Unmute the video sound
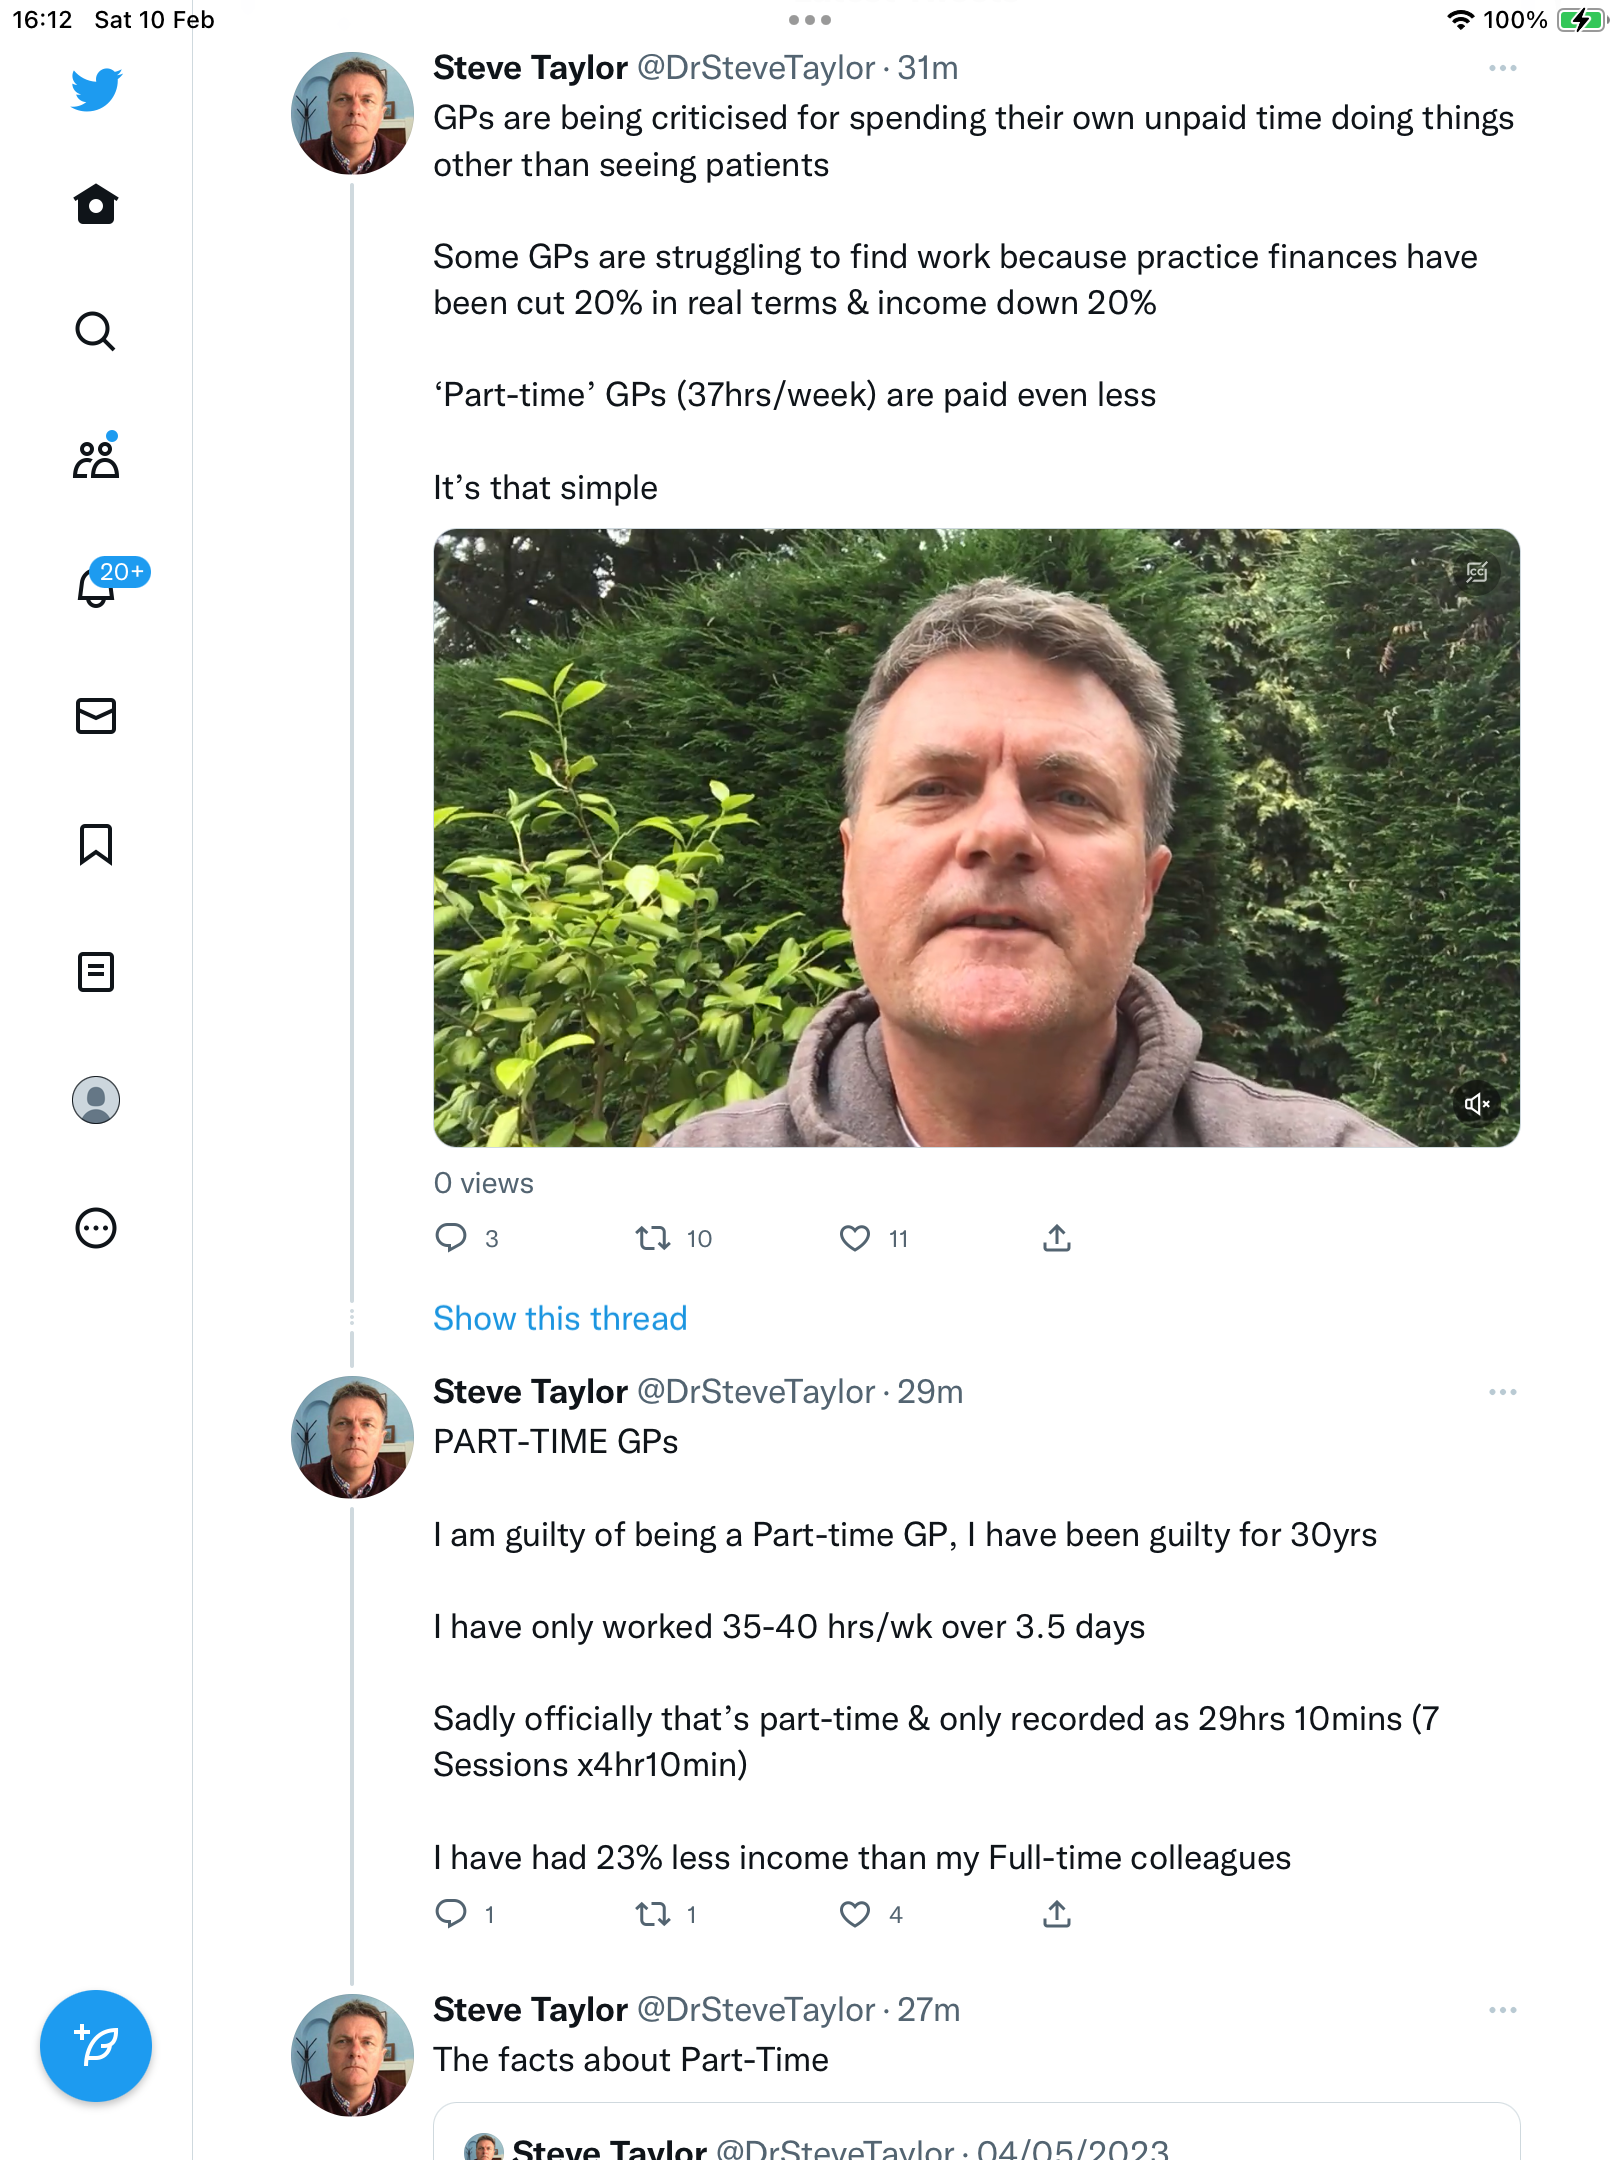The width and height of the screenshot is (1620, 2160). point(1477,1104)
